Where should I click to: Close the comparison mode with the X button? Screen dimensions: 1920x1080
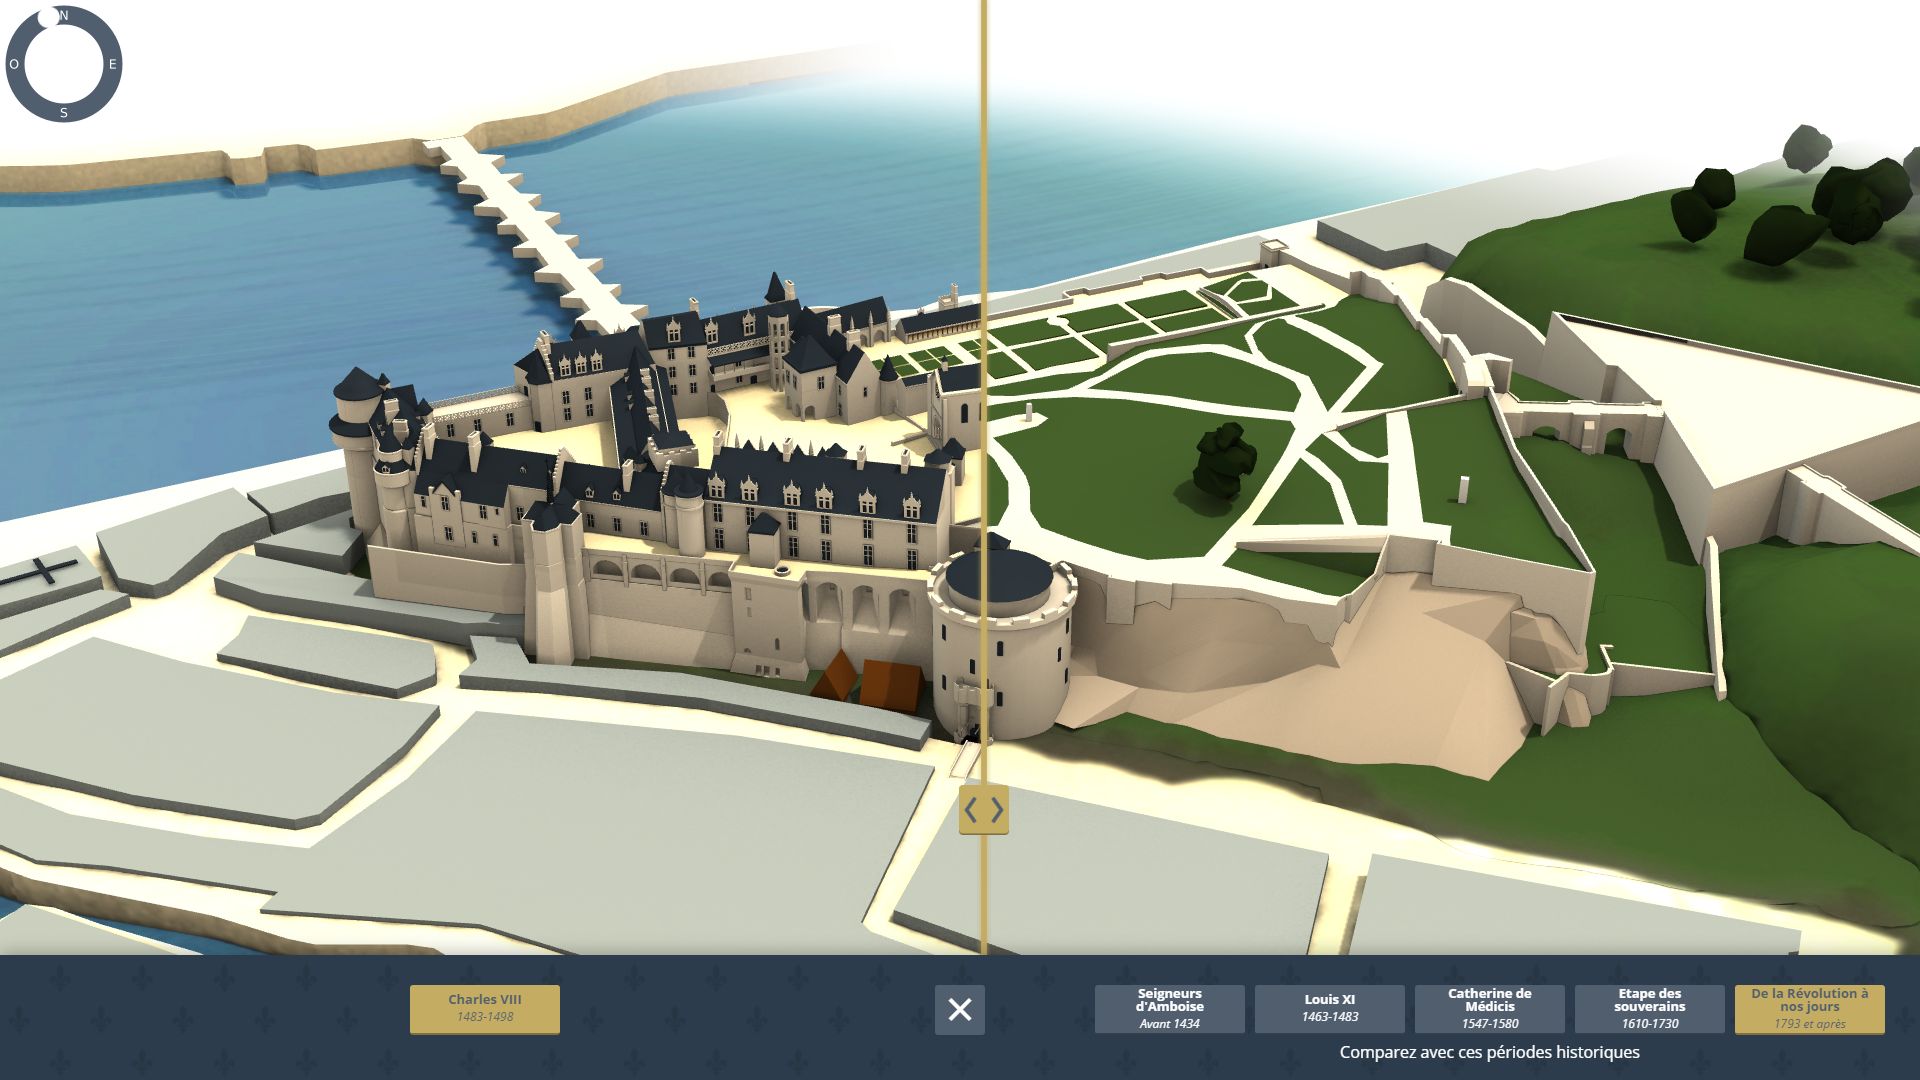(960, 1010)
